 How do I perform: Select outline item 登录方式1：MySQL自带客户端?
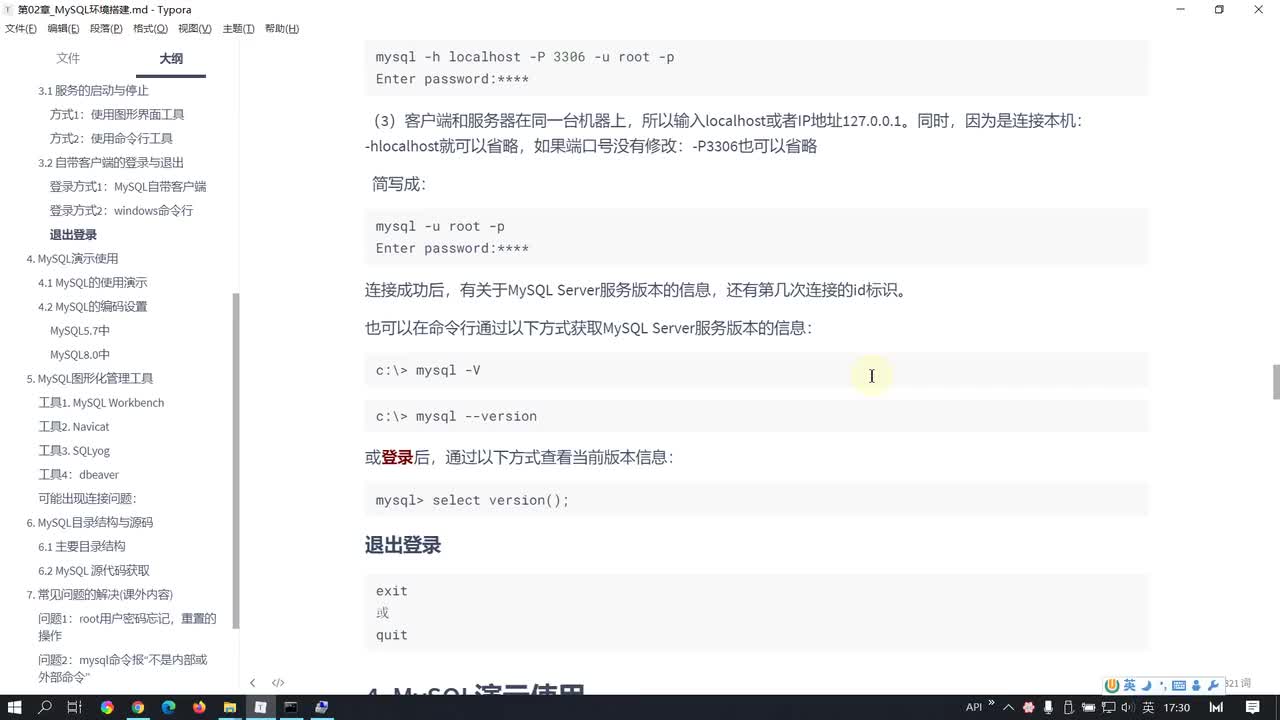pyautogui.click(x=128, y=187)
